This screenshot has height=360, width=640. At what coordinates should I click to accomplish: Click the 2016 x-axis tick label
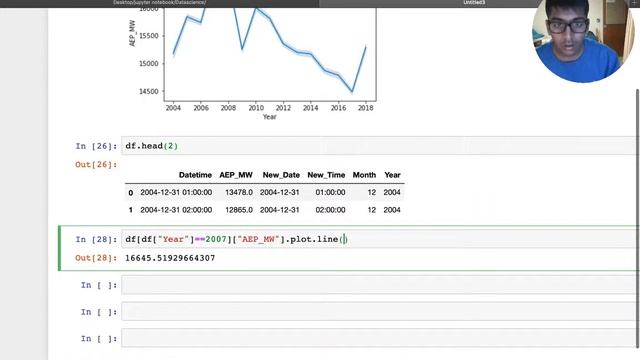click(x=338, y=108)
